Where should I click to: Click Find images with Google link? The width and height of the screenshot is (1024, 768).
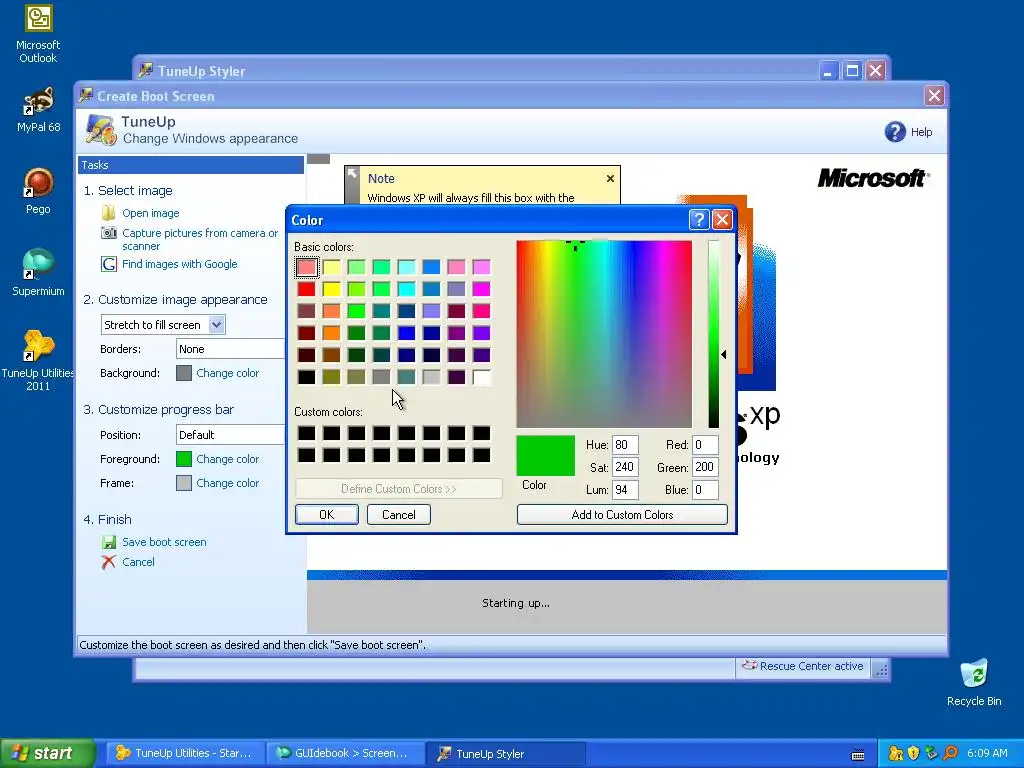pyautogui.click(x=180, y=264)
